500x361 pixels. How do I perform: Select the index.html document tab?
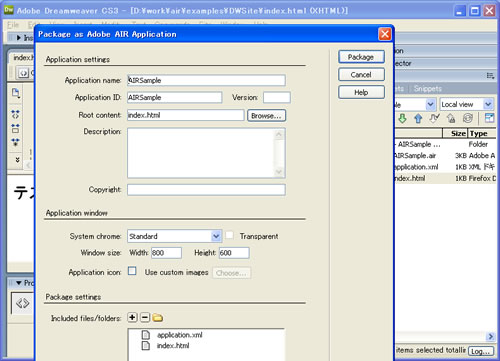click(23, 58)
